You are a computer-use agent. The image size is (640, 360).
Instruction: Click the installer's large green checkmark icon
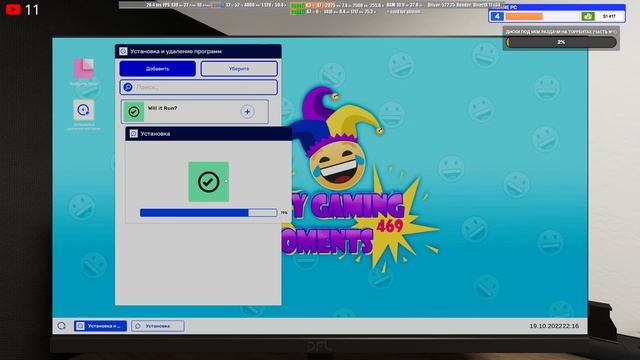(209, 182)
